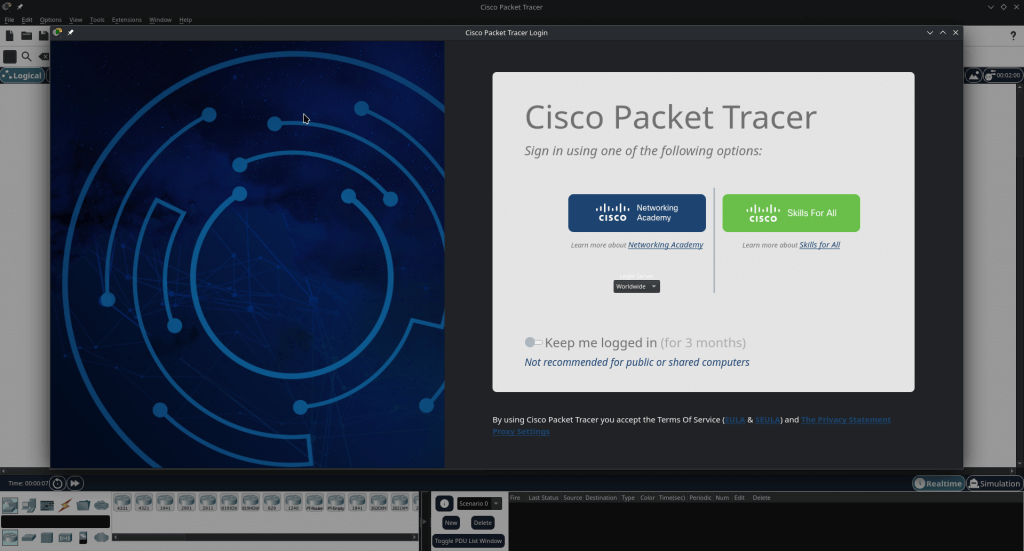The image size is (1024, 551).
Task: Pick the 2901 router device
Action: [x=187, y=503]
